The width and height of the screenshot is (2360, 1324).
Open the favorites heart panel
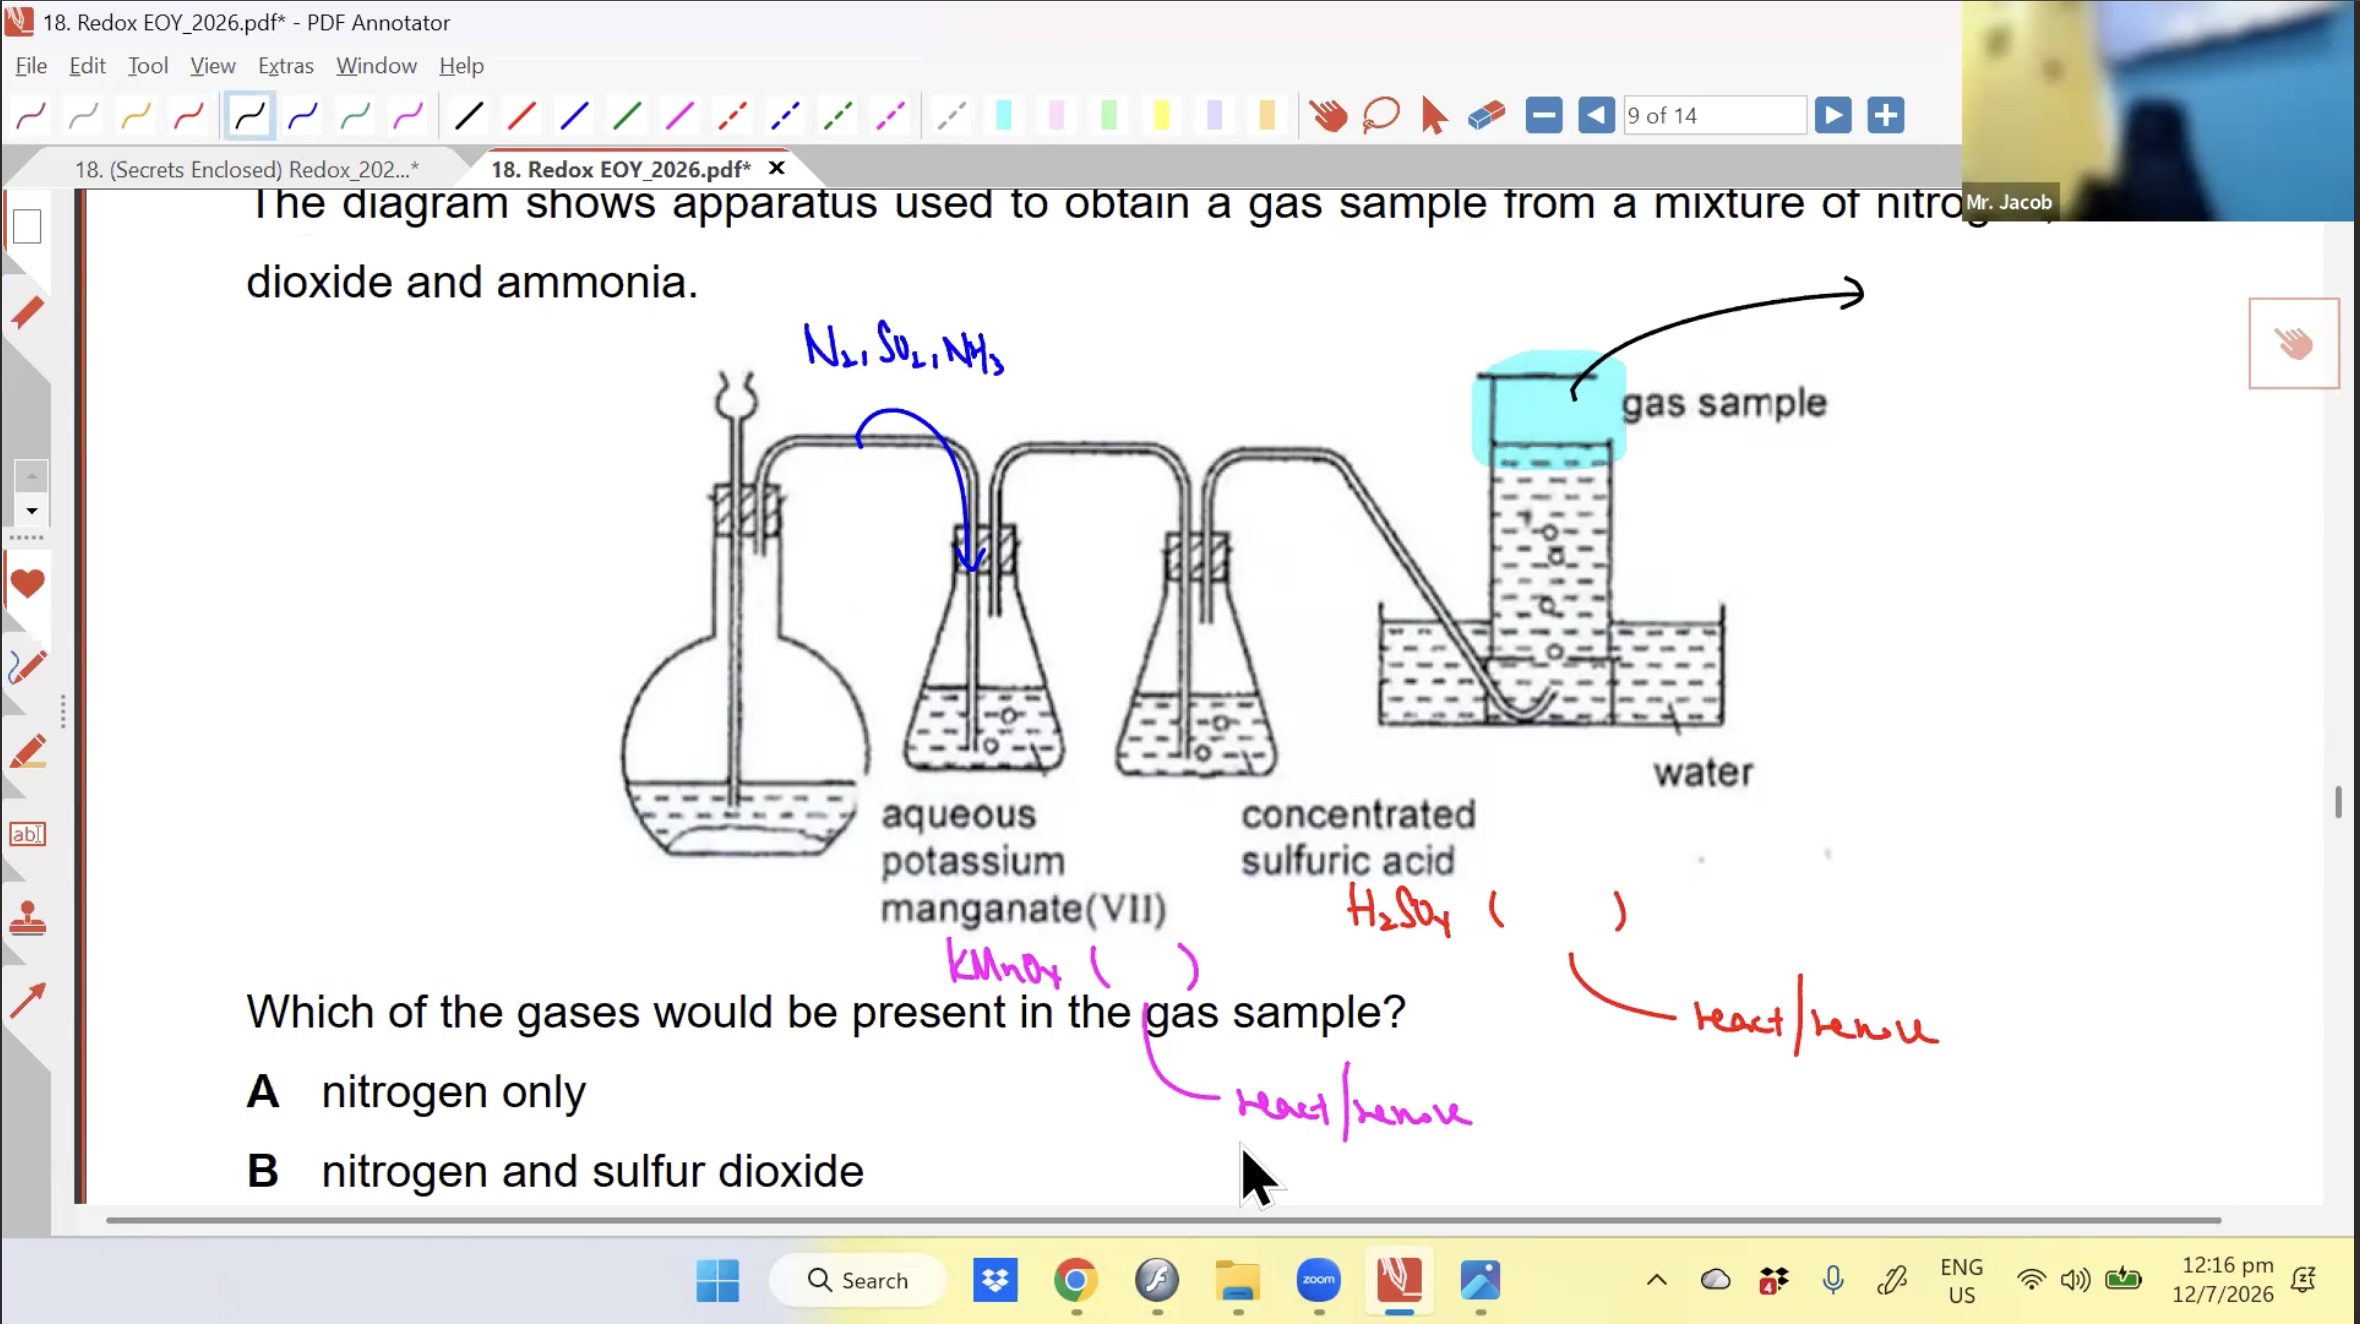[27, 583]
